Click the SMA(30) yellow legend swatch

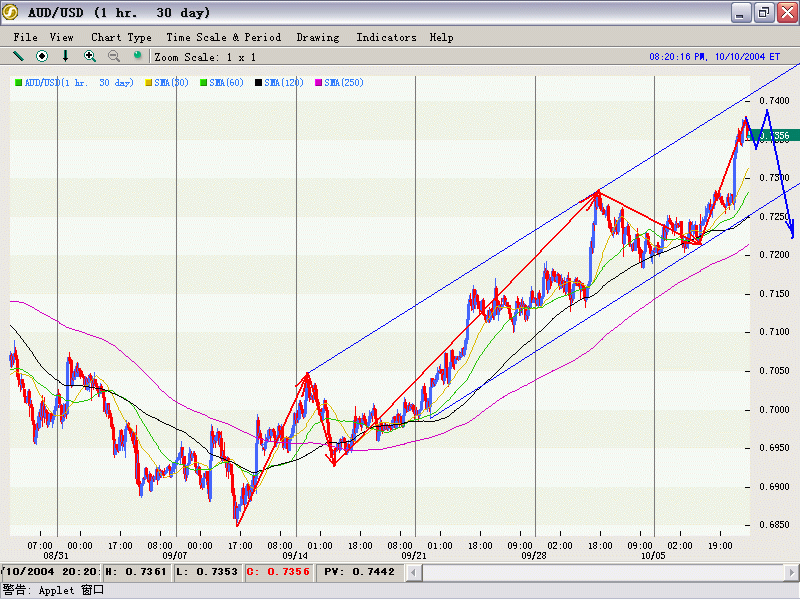(x=149, y=83)
